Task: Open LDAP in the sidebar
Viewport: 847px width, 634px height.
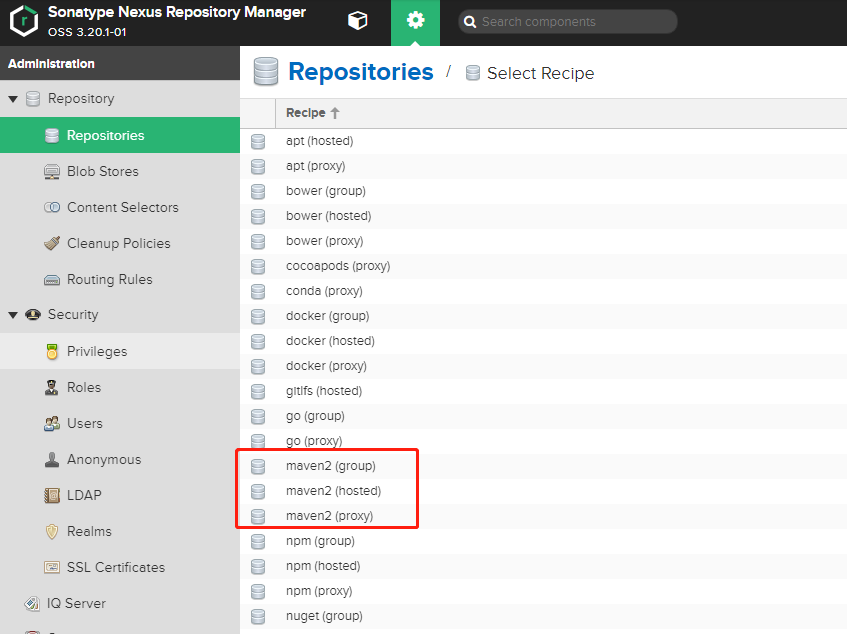Action: click(120, 495)
